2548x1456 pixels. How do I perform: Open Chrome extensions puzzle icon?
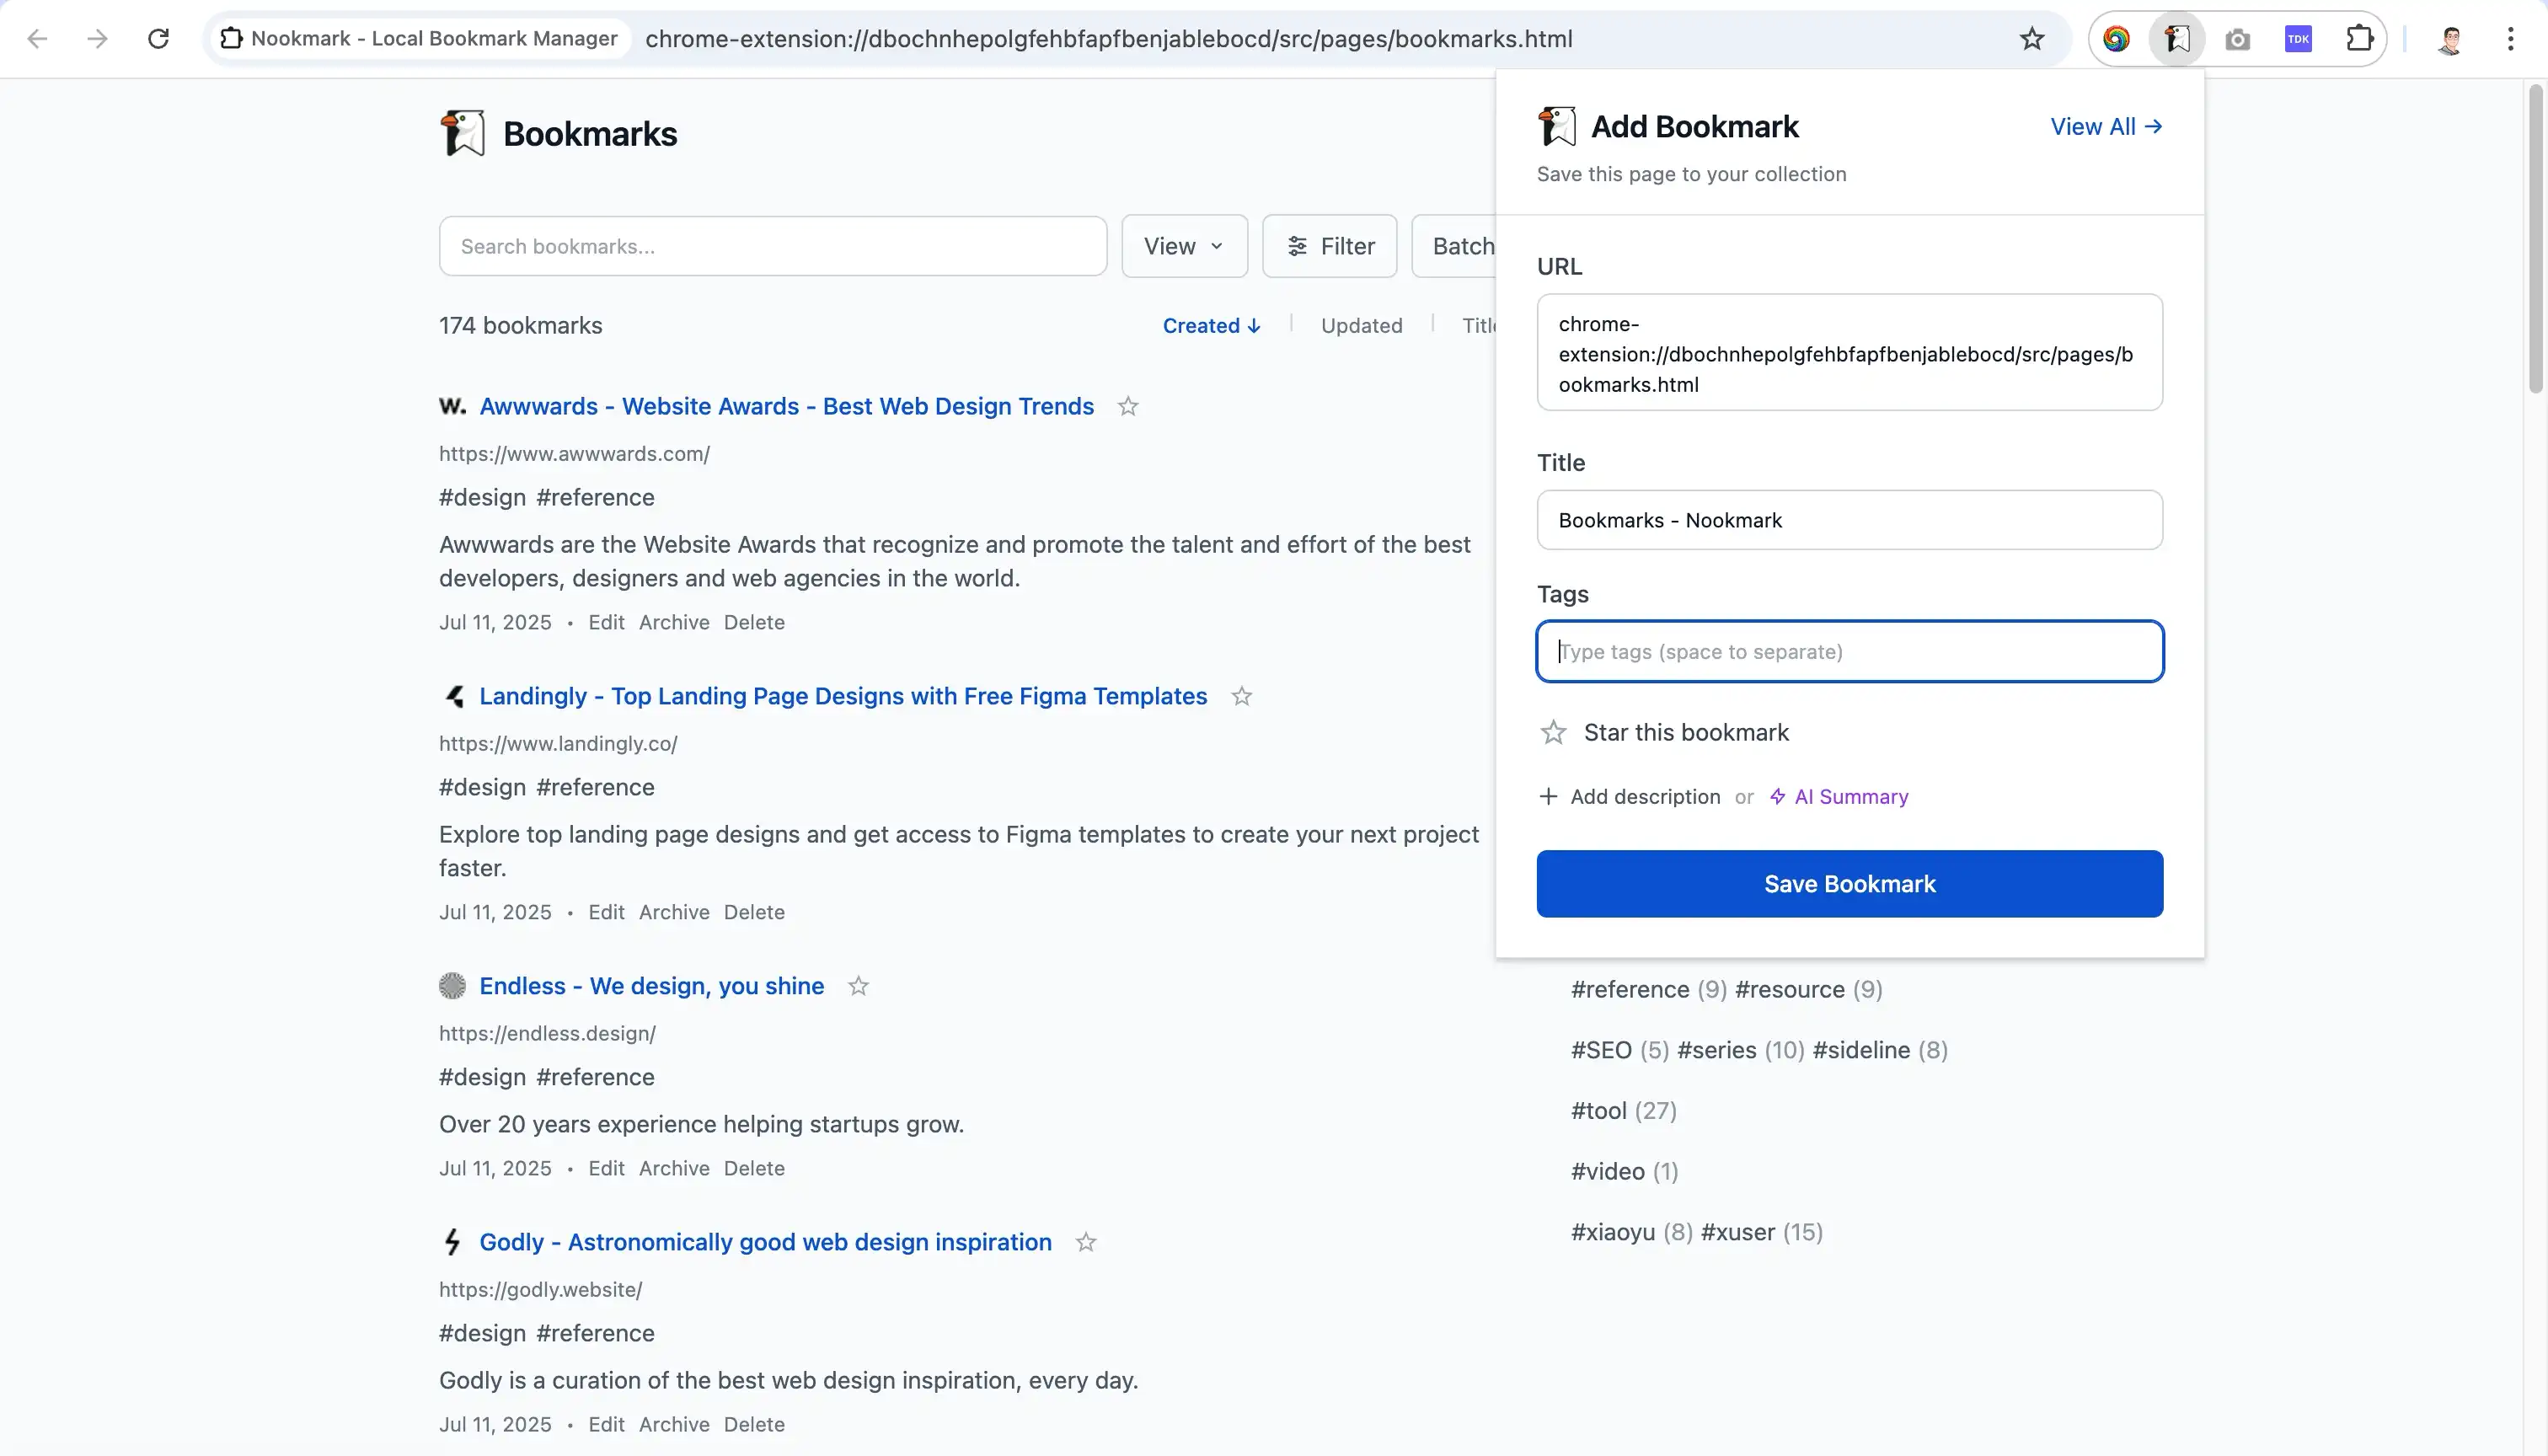(x=2358, y=39)
